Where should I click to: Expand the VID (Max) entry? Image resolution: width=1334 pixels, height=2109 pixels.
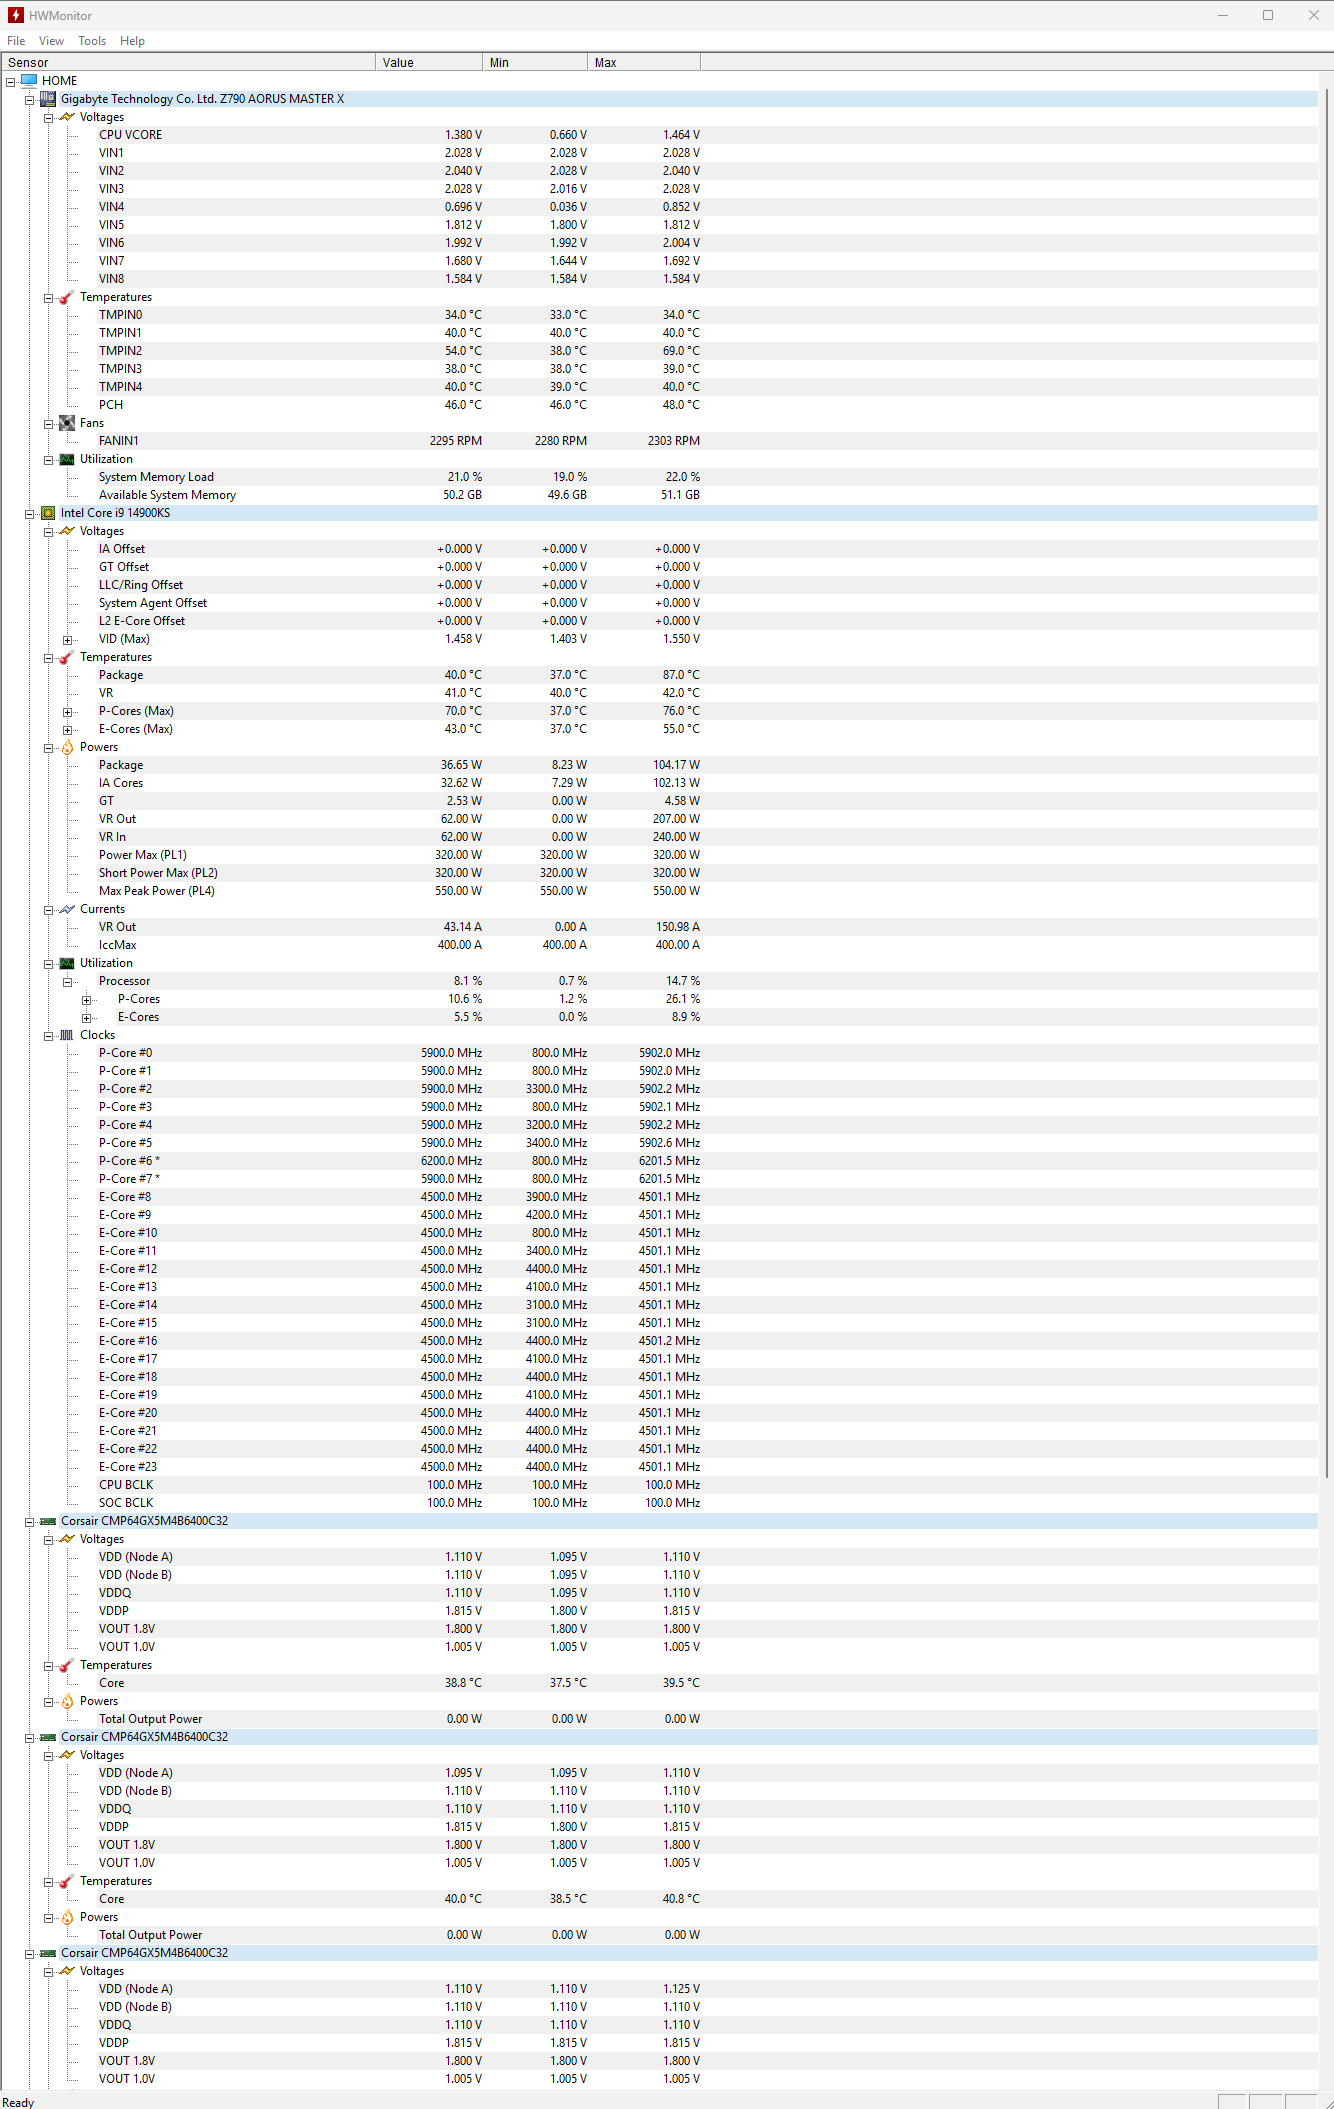68,640
